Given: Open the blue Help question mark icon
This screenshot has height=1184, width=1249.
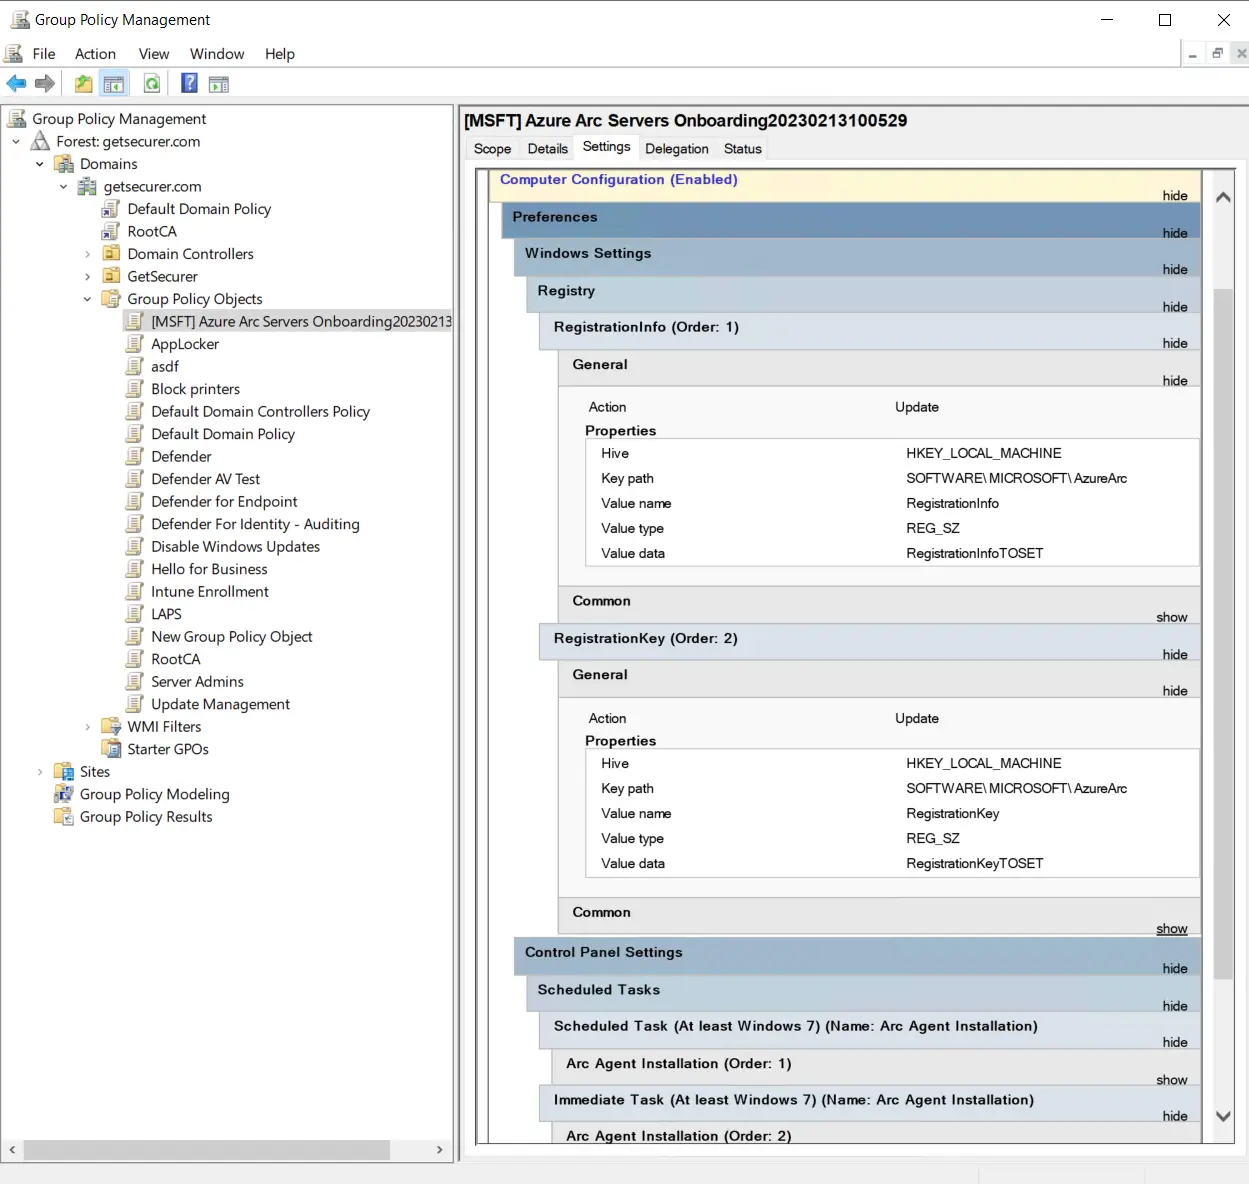Looking at the screenshot, I should coord(189,84).
